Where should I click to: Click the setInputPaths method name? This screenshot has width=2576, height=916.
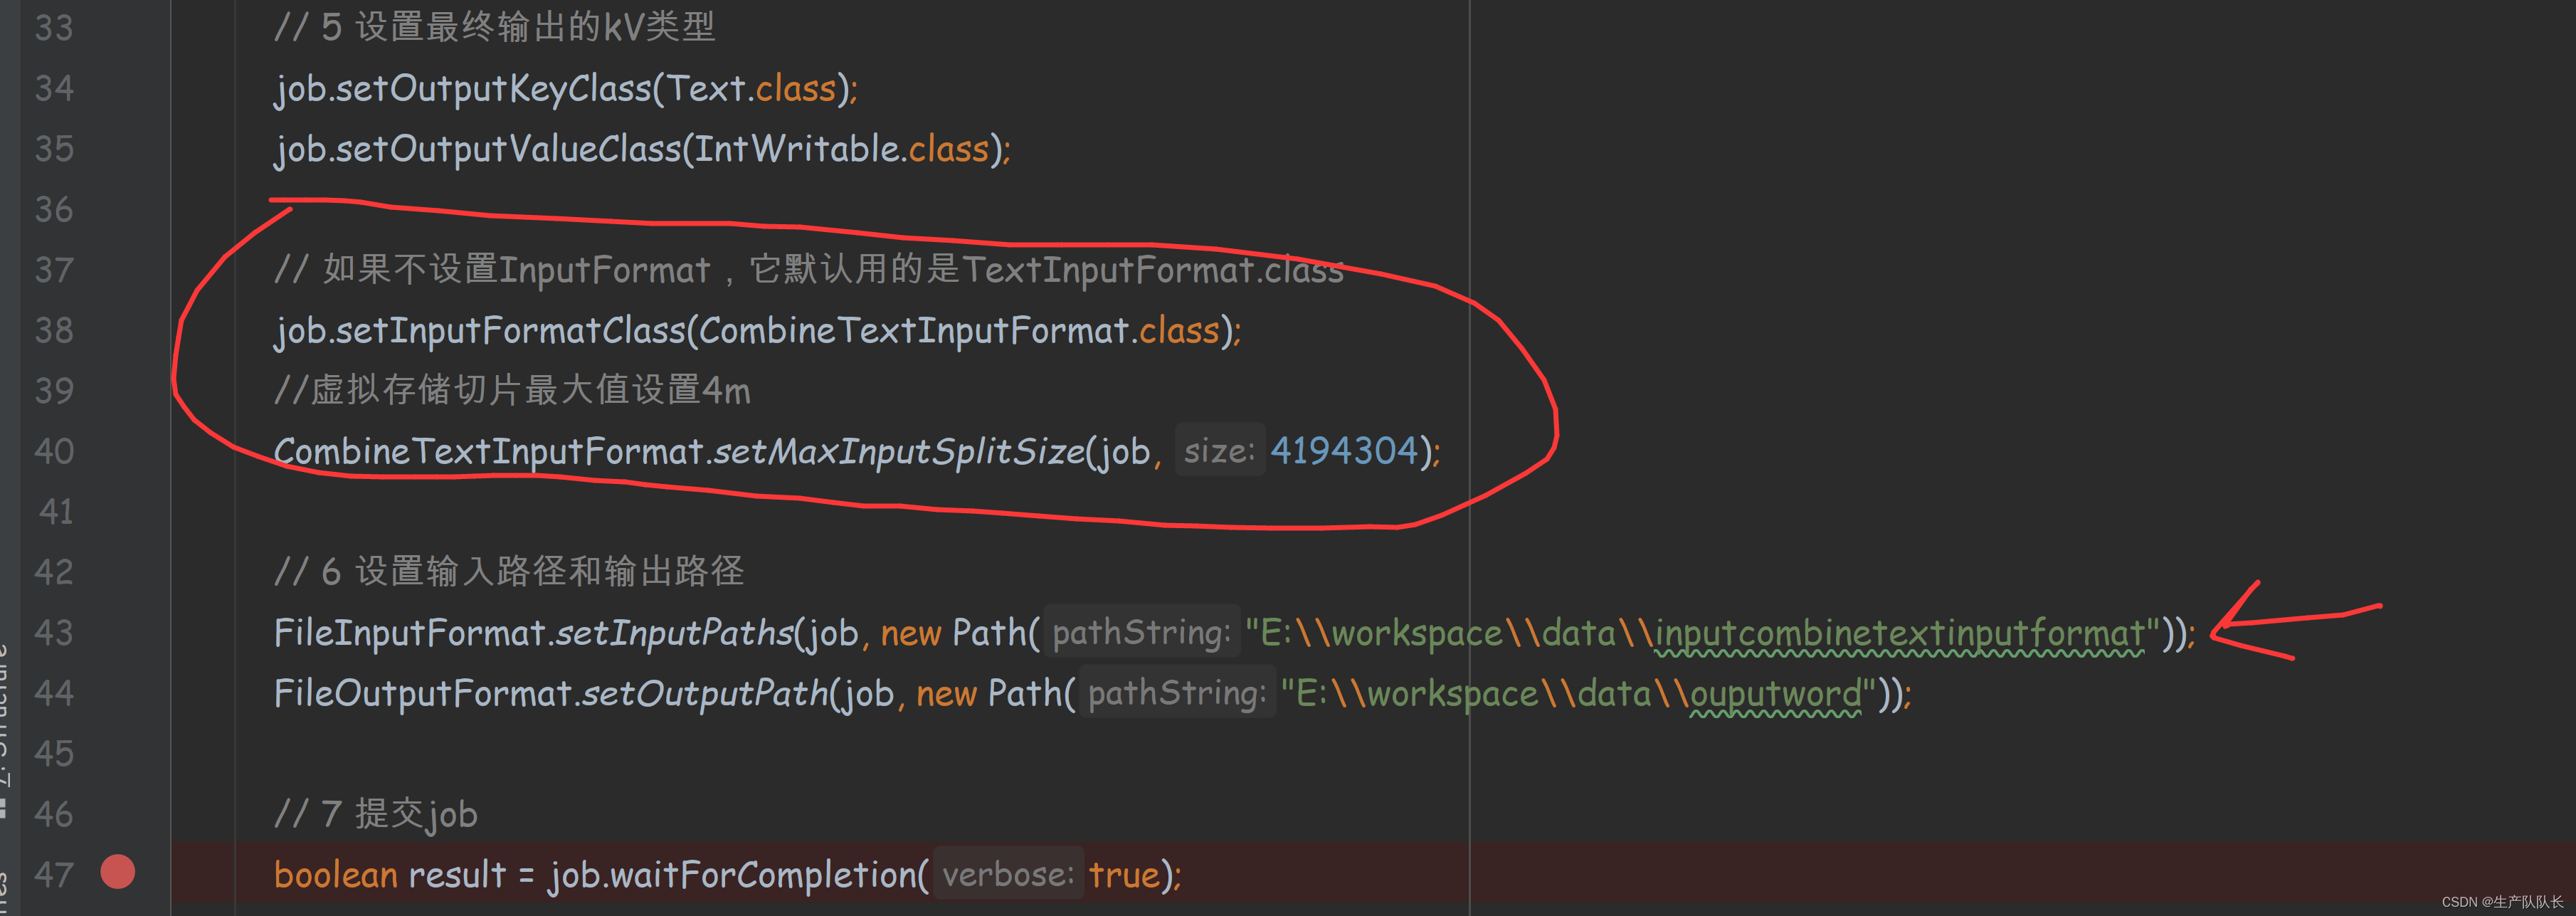pos(675,633)
